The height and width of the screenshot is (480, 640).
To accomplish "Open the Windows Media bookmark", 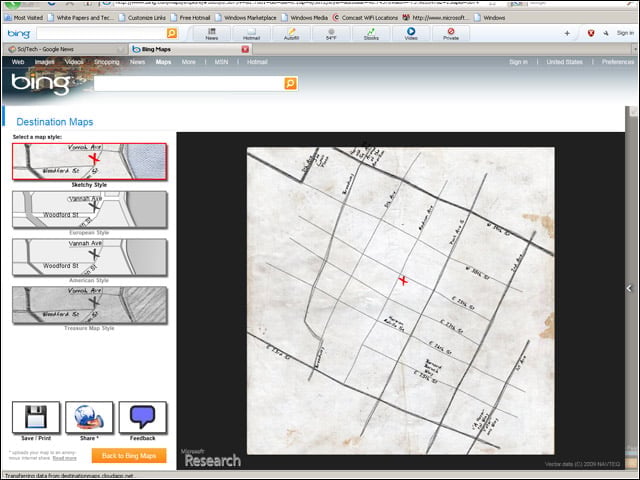I will click(304, 18).
